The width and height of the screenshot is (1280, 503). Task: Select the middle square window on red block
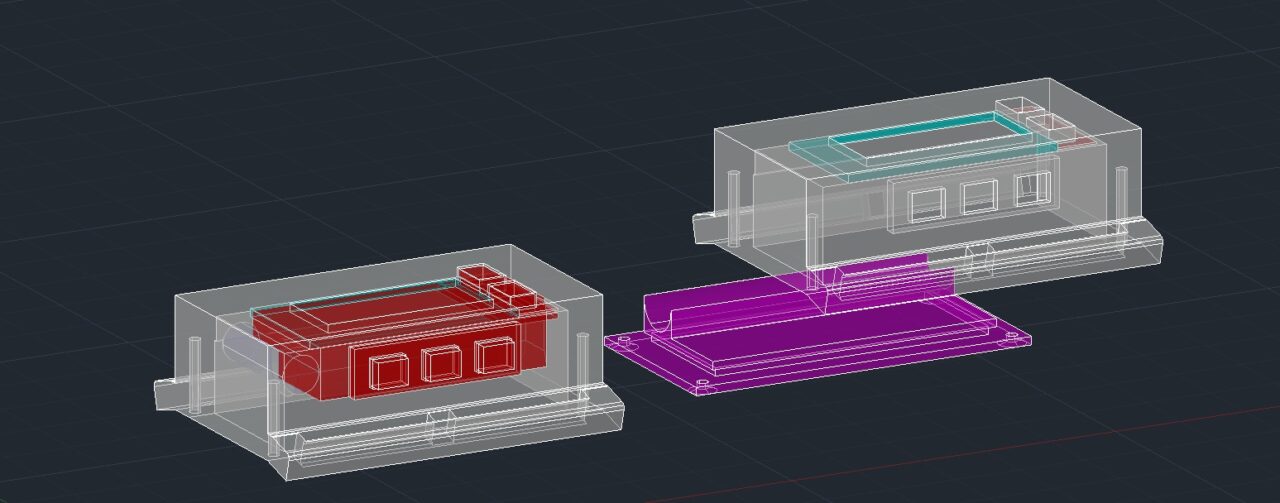pyautogui.click(x=442, y=363)
